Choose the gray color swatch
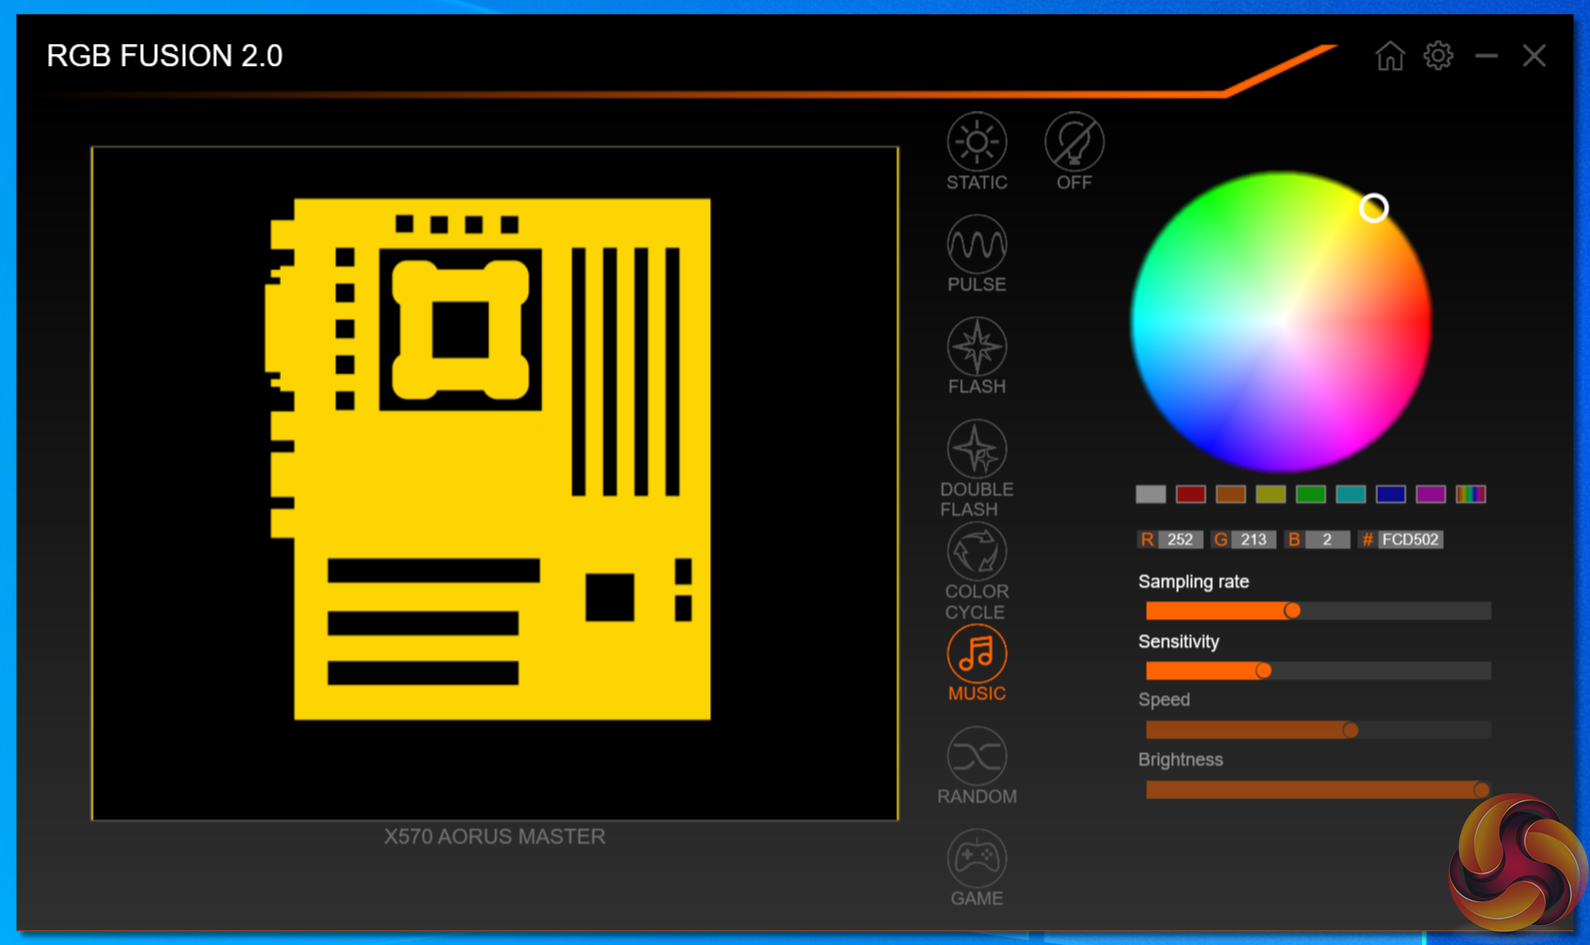The width and height of the screenshot is (1590, 945). [1151, 494]
